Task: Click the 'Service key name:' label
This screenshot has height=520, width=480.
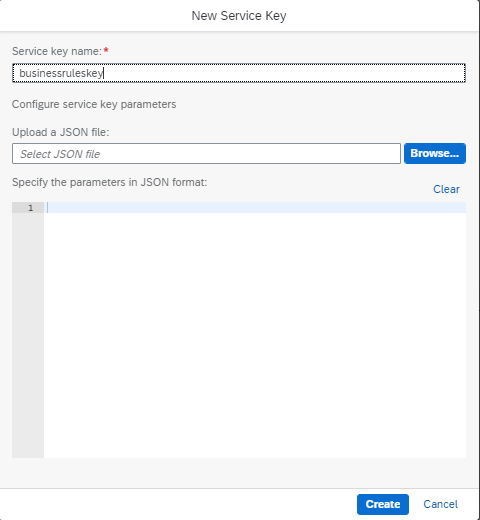Action: click(x=57, y=51)
